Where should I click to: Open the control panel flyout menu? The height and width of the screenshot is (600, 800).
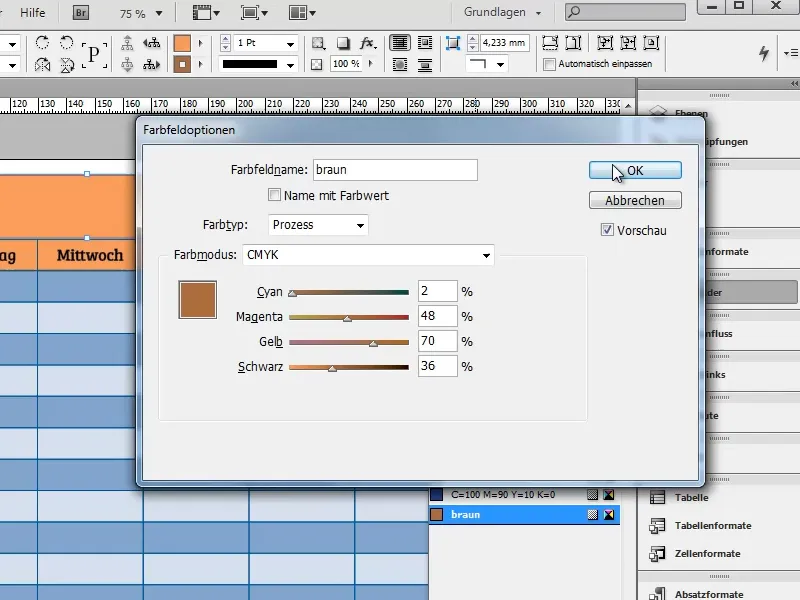[x=791, y=53]
